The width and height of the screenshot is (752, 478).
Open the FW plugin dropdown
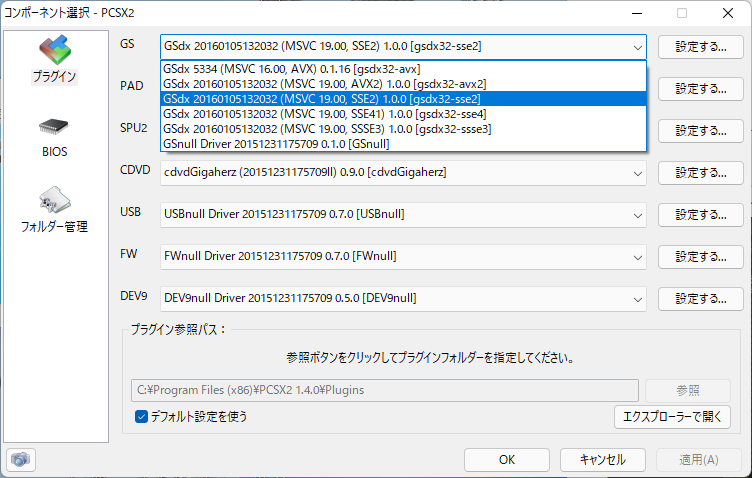pos(403,256)
